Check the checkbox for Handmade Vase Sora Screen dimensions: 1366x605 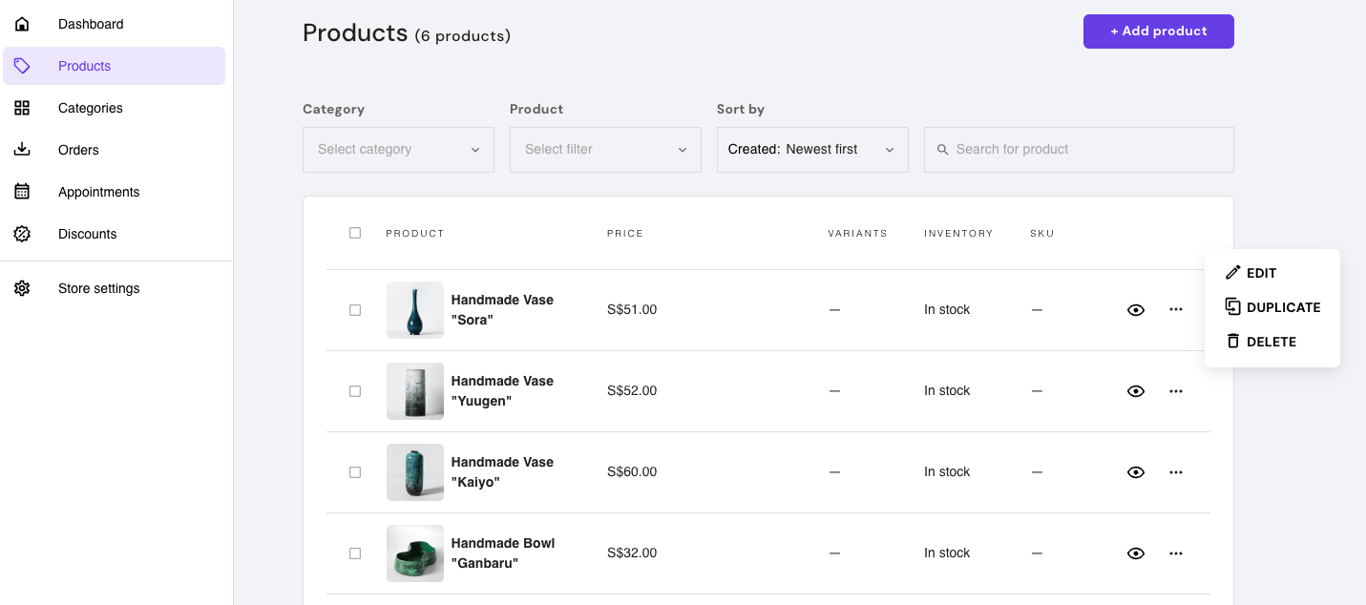pos(355,310)
